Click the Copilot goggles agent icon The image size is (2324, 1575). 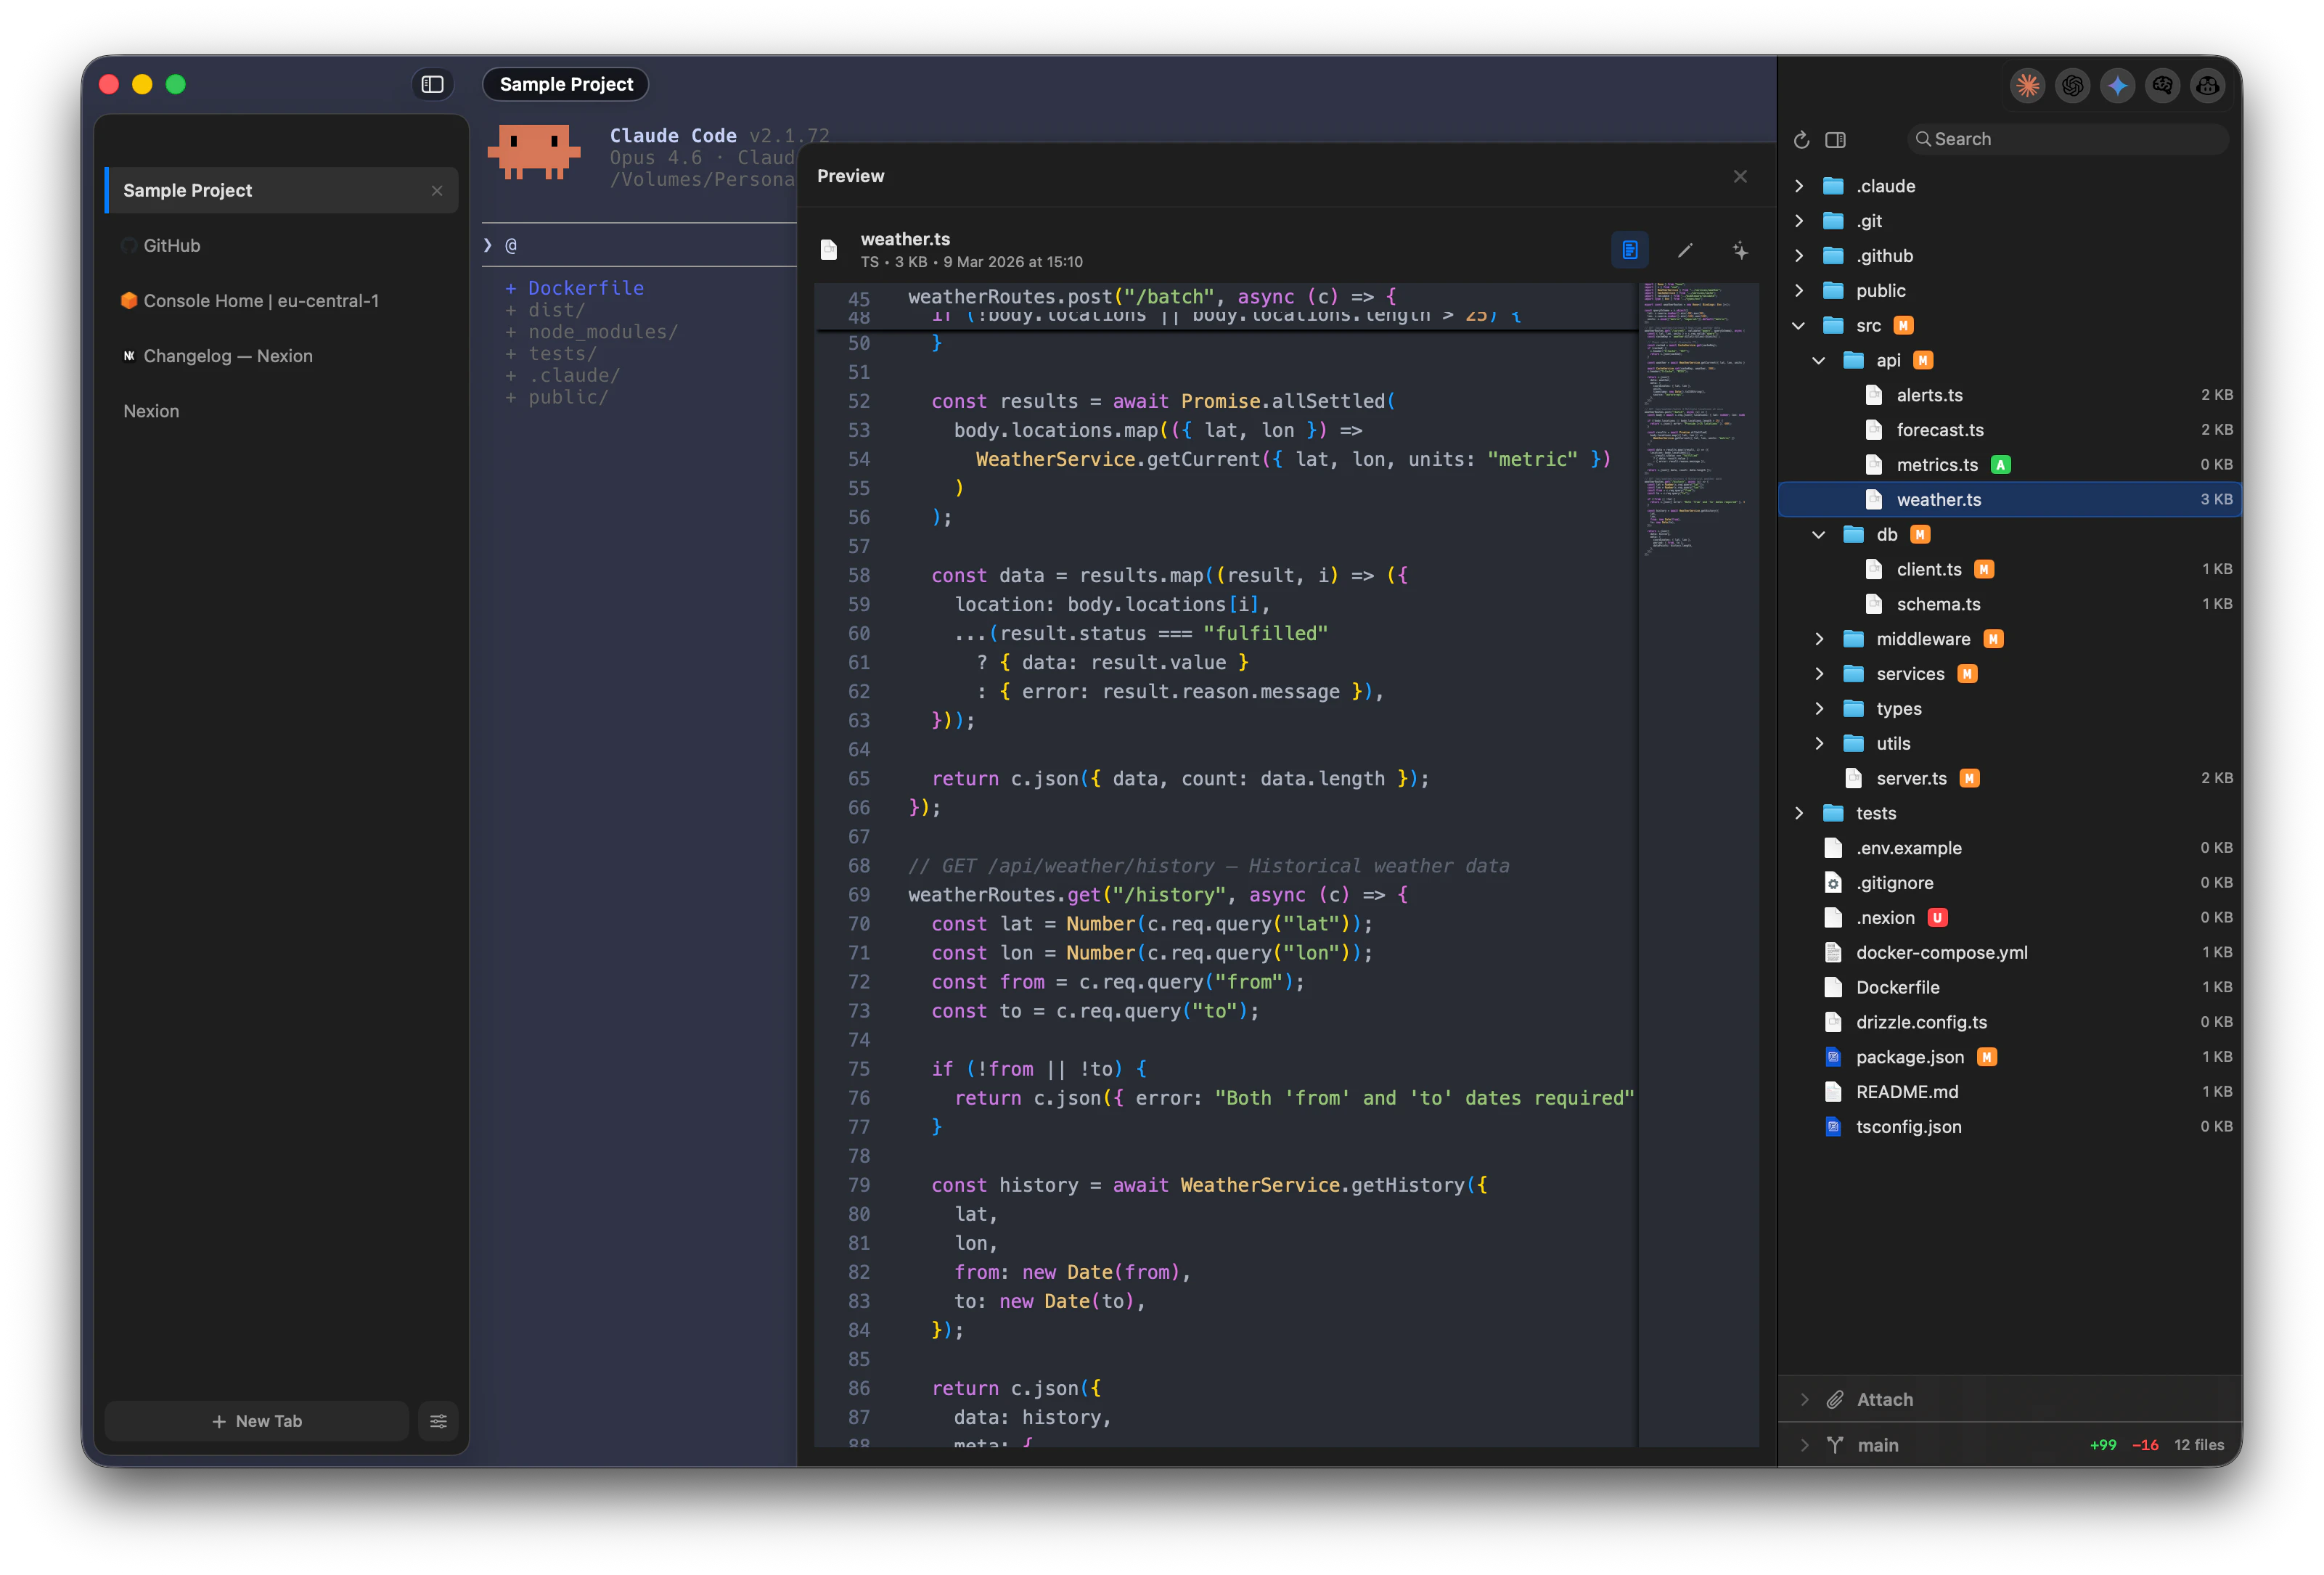click(2207, 86)
